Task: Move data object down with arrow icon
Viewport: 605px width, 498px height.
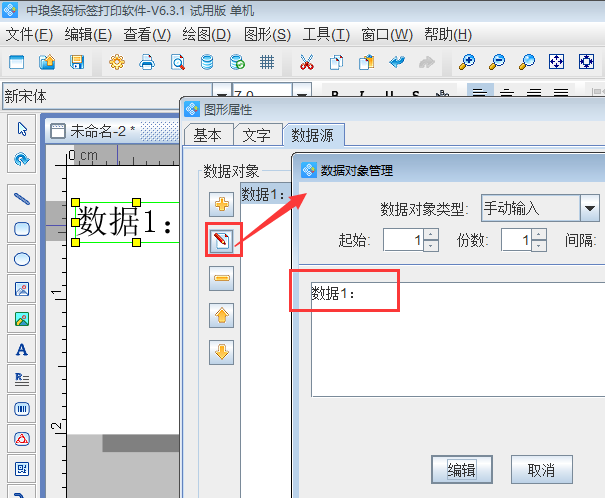Action: coord(221,351)
